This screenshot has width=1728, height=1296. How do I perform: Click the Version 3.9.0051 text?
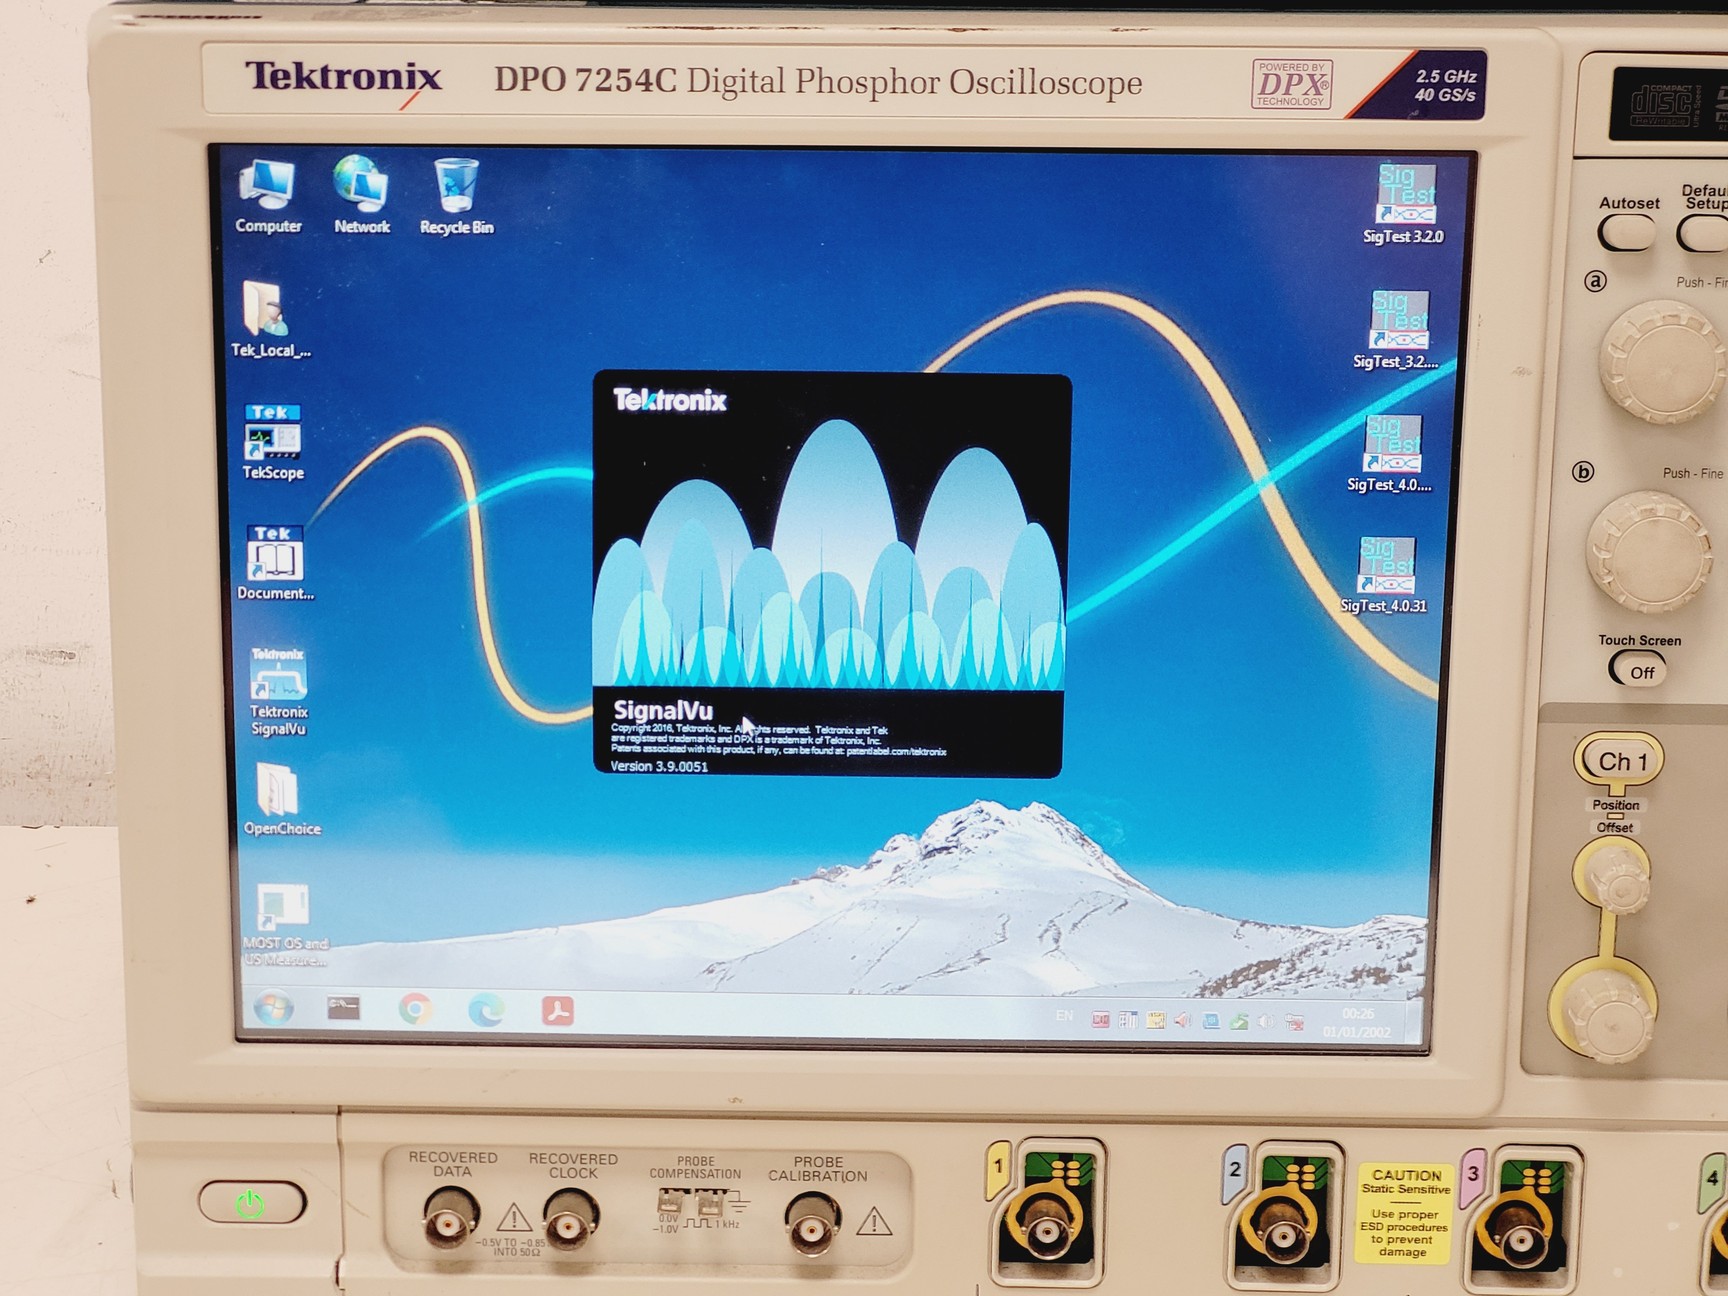[659, 766]
